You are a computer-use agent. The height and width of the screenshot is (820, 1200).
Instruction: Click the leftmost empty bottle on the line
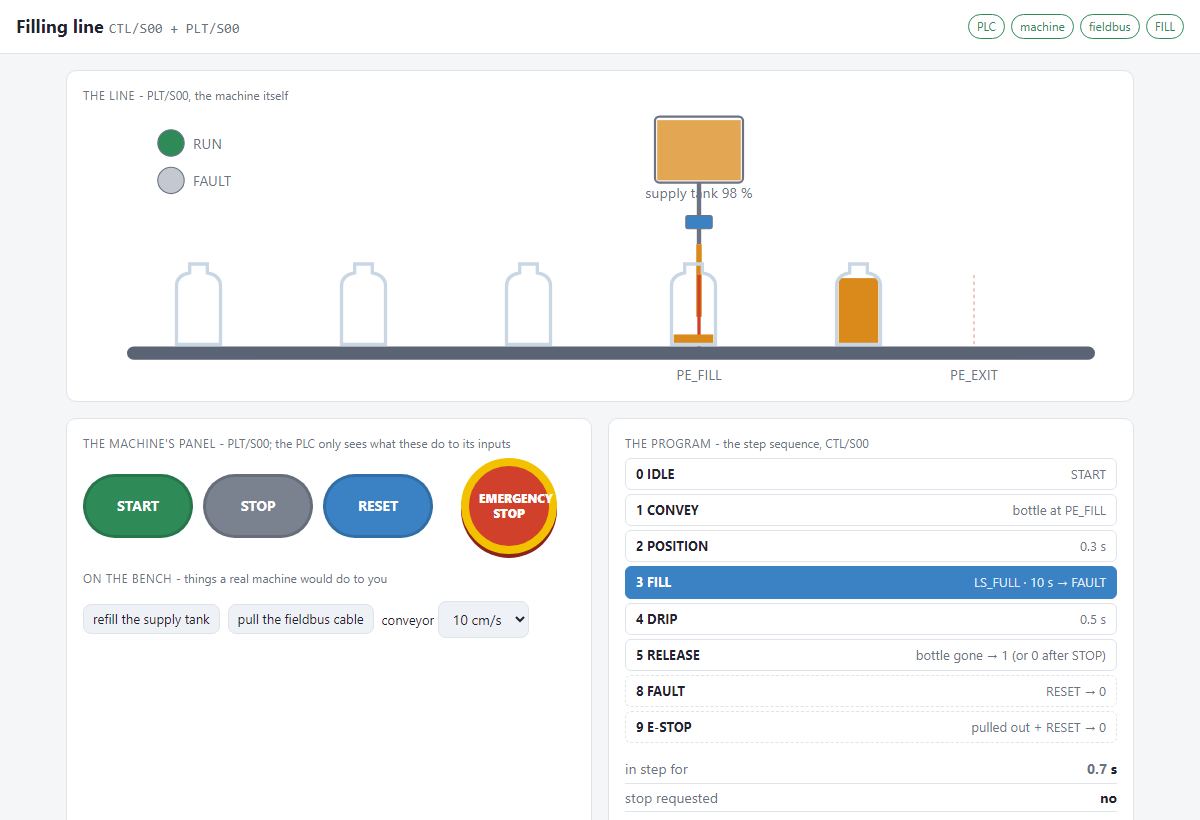(198, 304)
